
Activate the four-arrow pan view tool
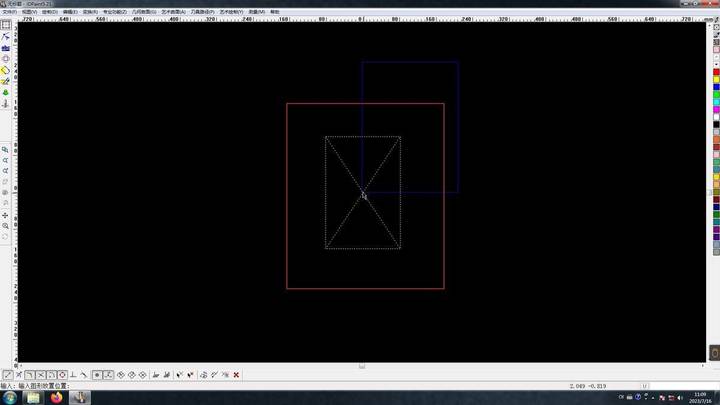coord(6,215)
